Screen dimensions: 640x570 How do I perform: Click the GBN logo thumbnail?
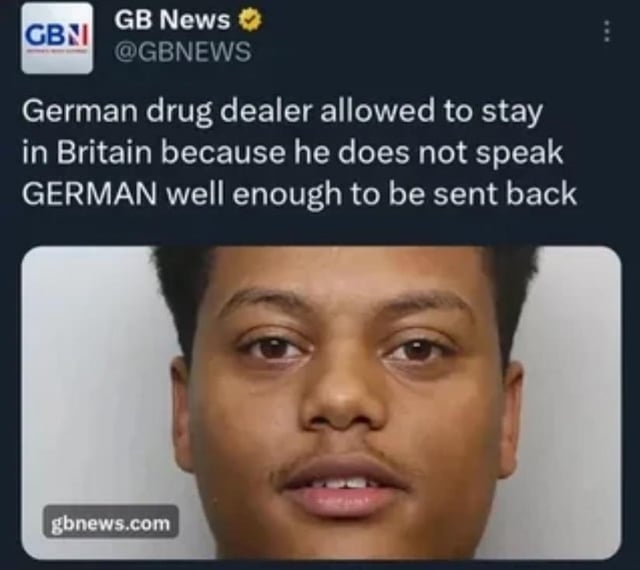(x=57, y=38)
